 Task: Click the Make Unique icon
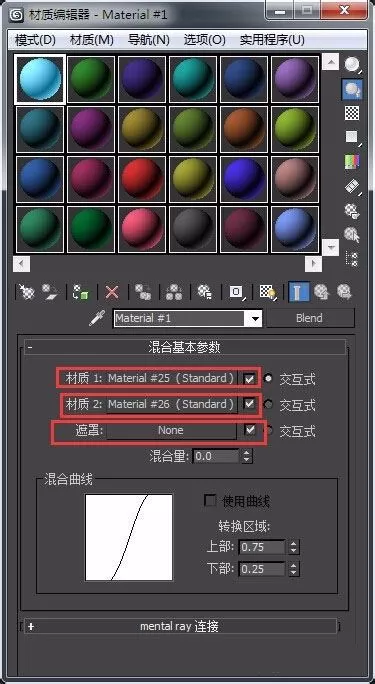(x=174, y=292)
